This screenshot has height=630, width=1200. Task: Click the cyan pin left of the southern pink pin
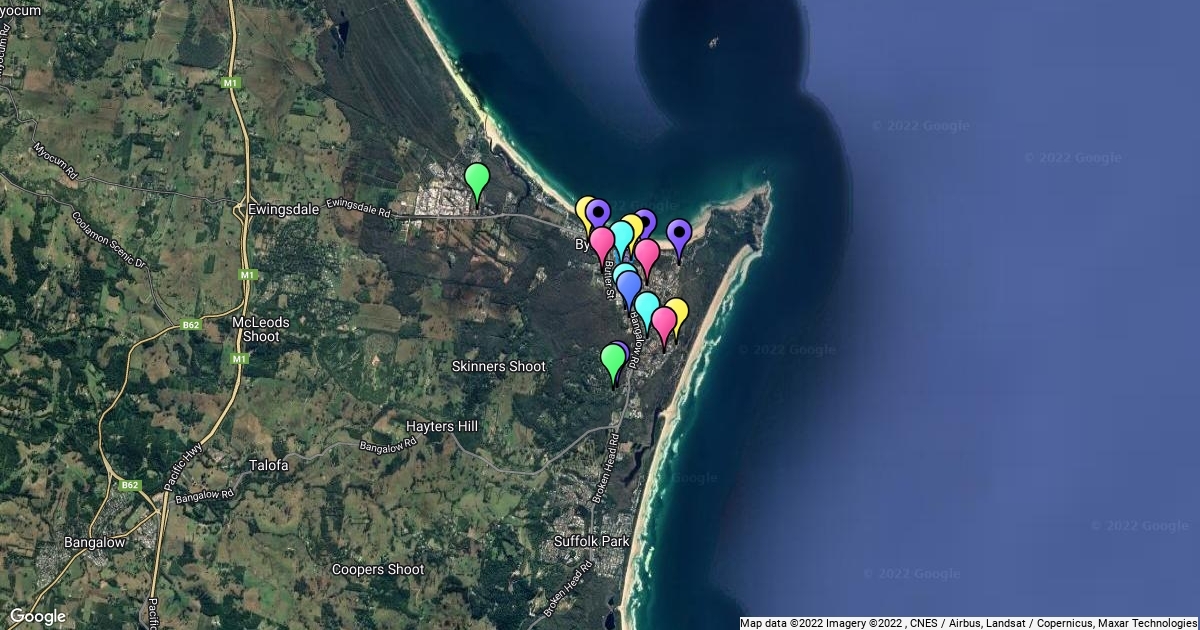pyautogui.click(x=647, y=308)
